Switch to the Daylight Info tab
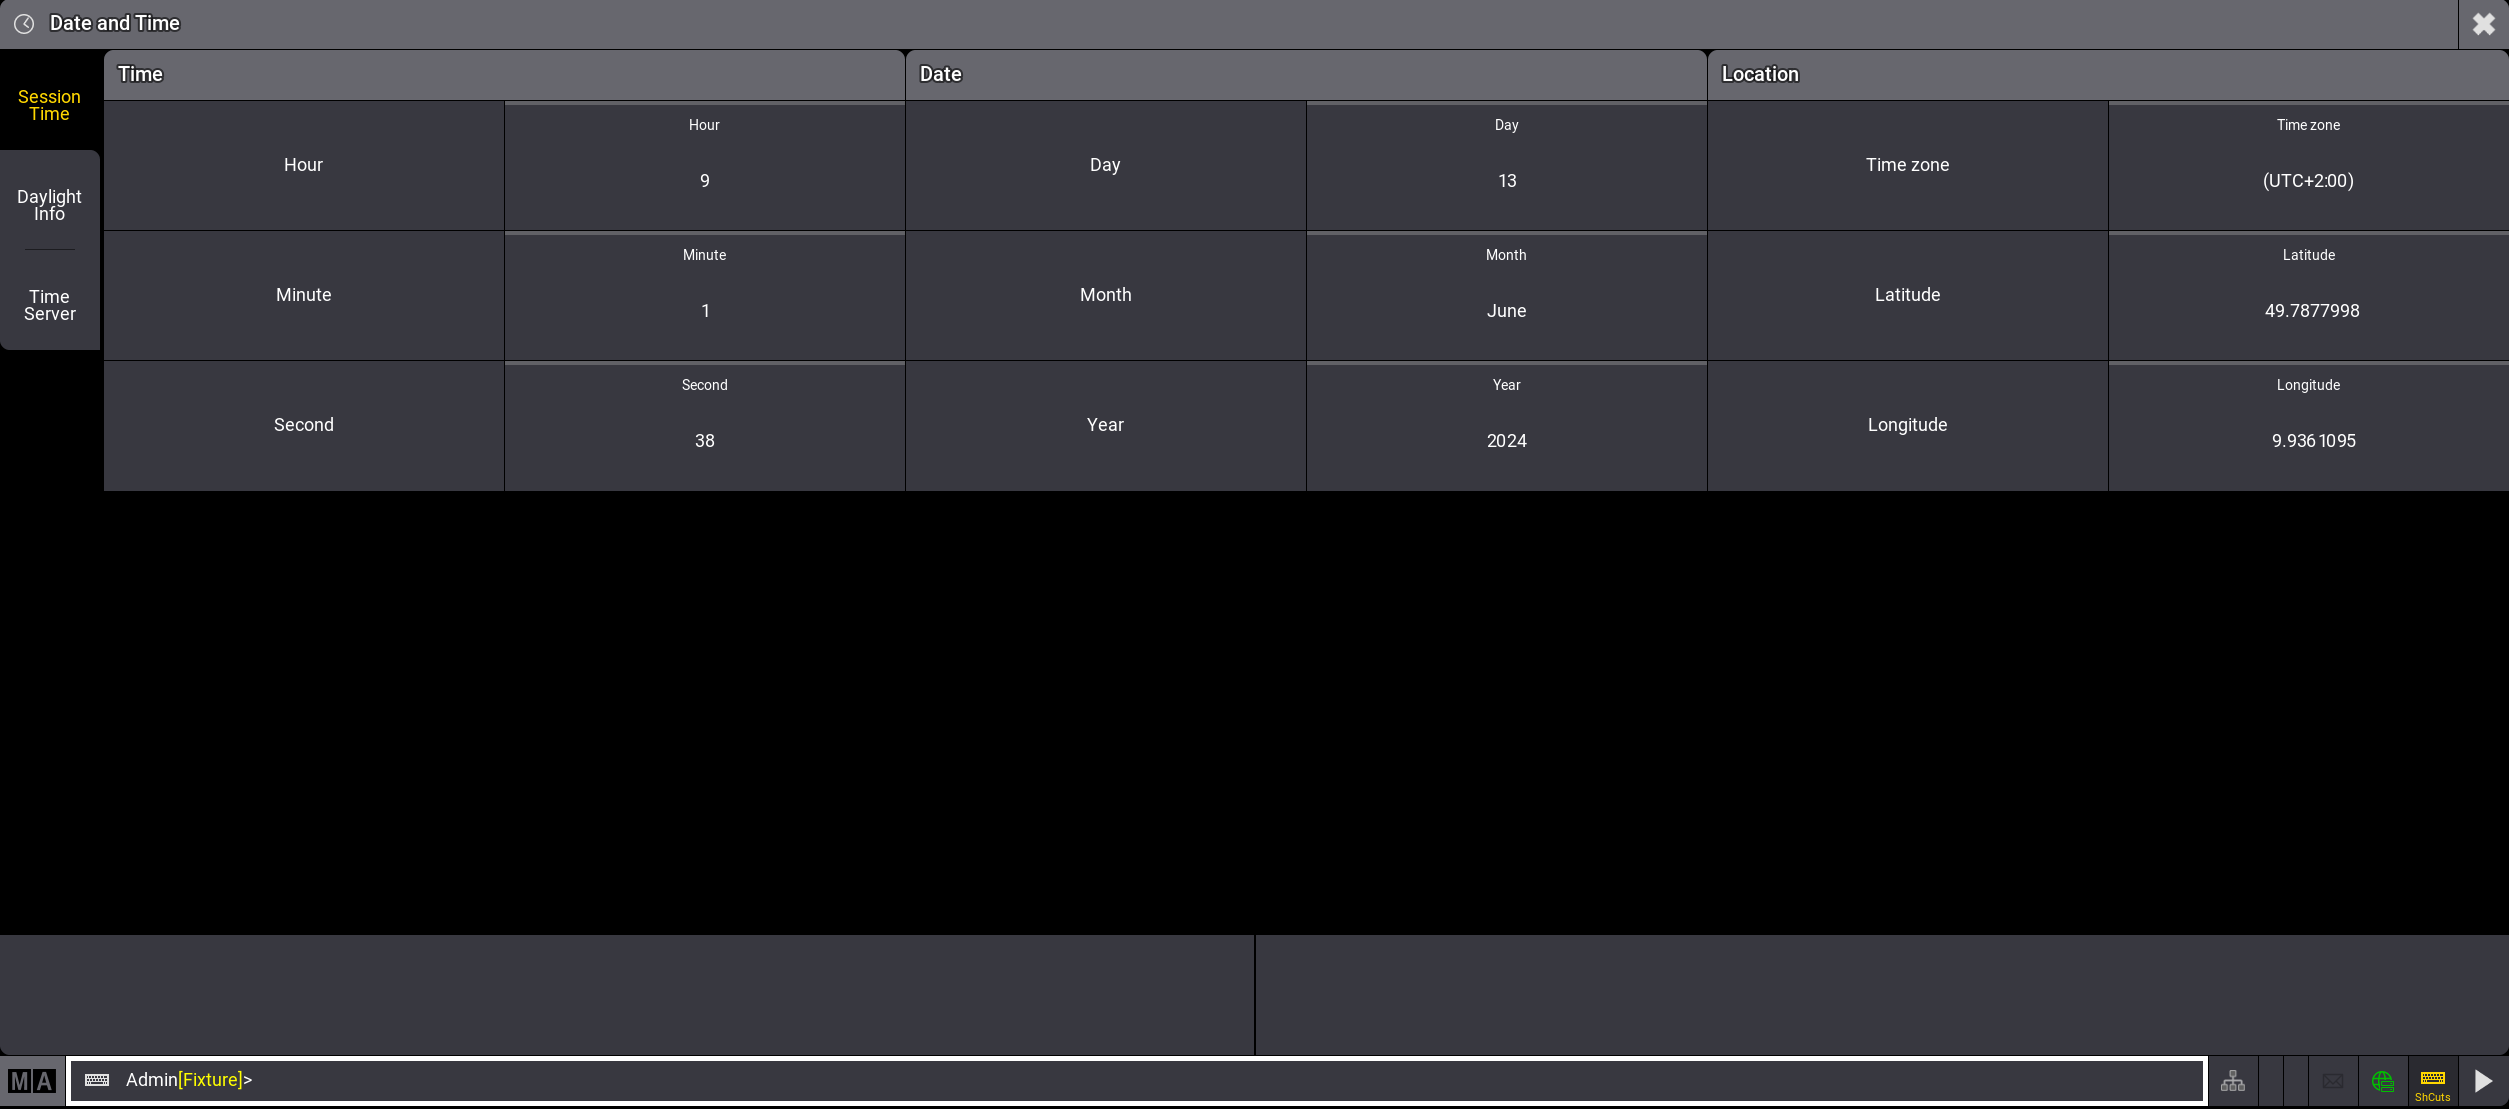The image size is (2509, 1109). click(x=49, y=205)
